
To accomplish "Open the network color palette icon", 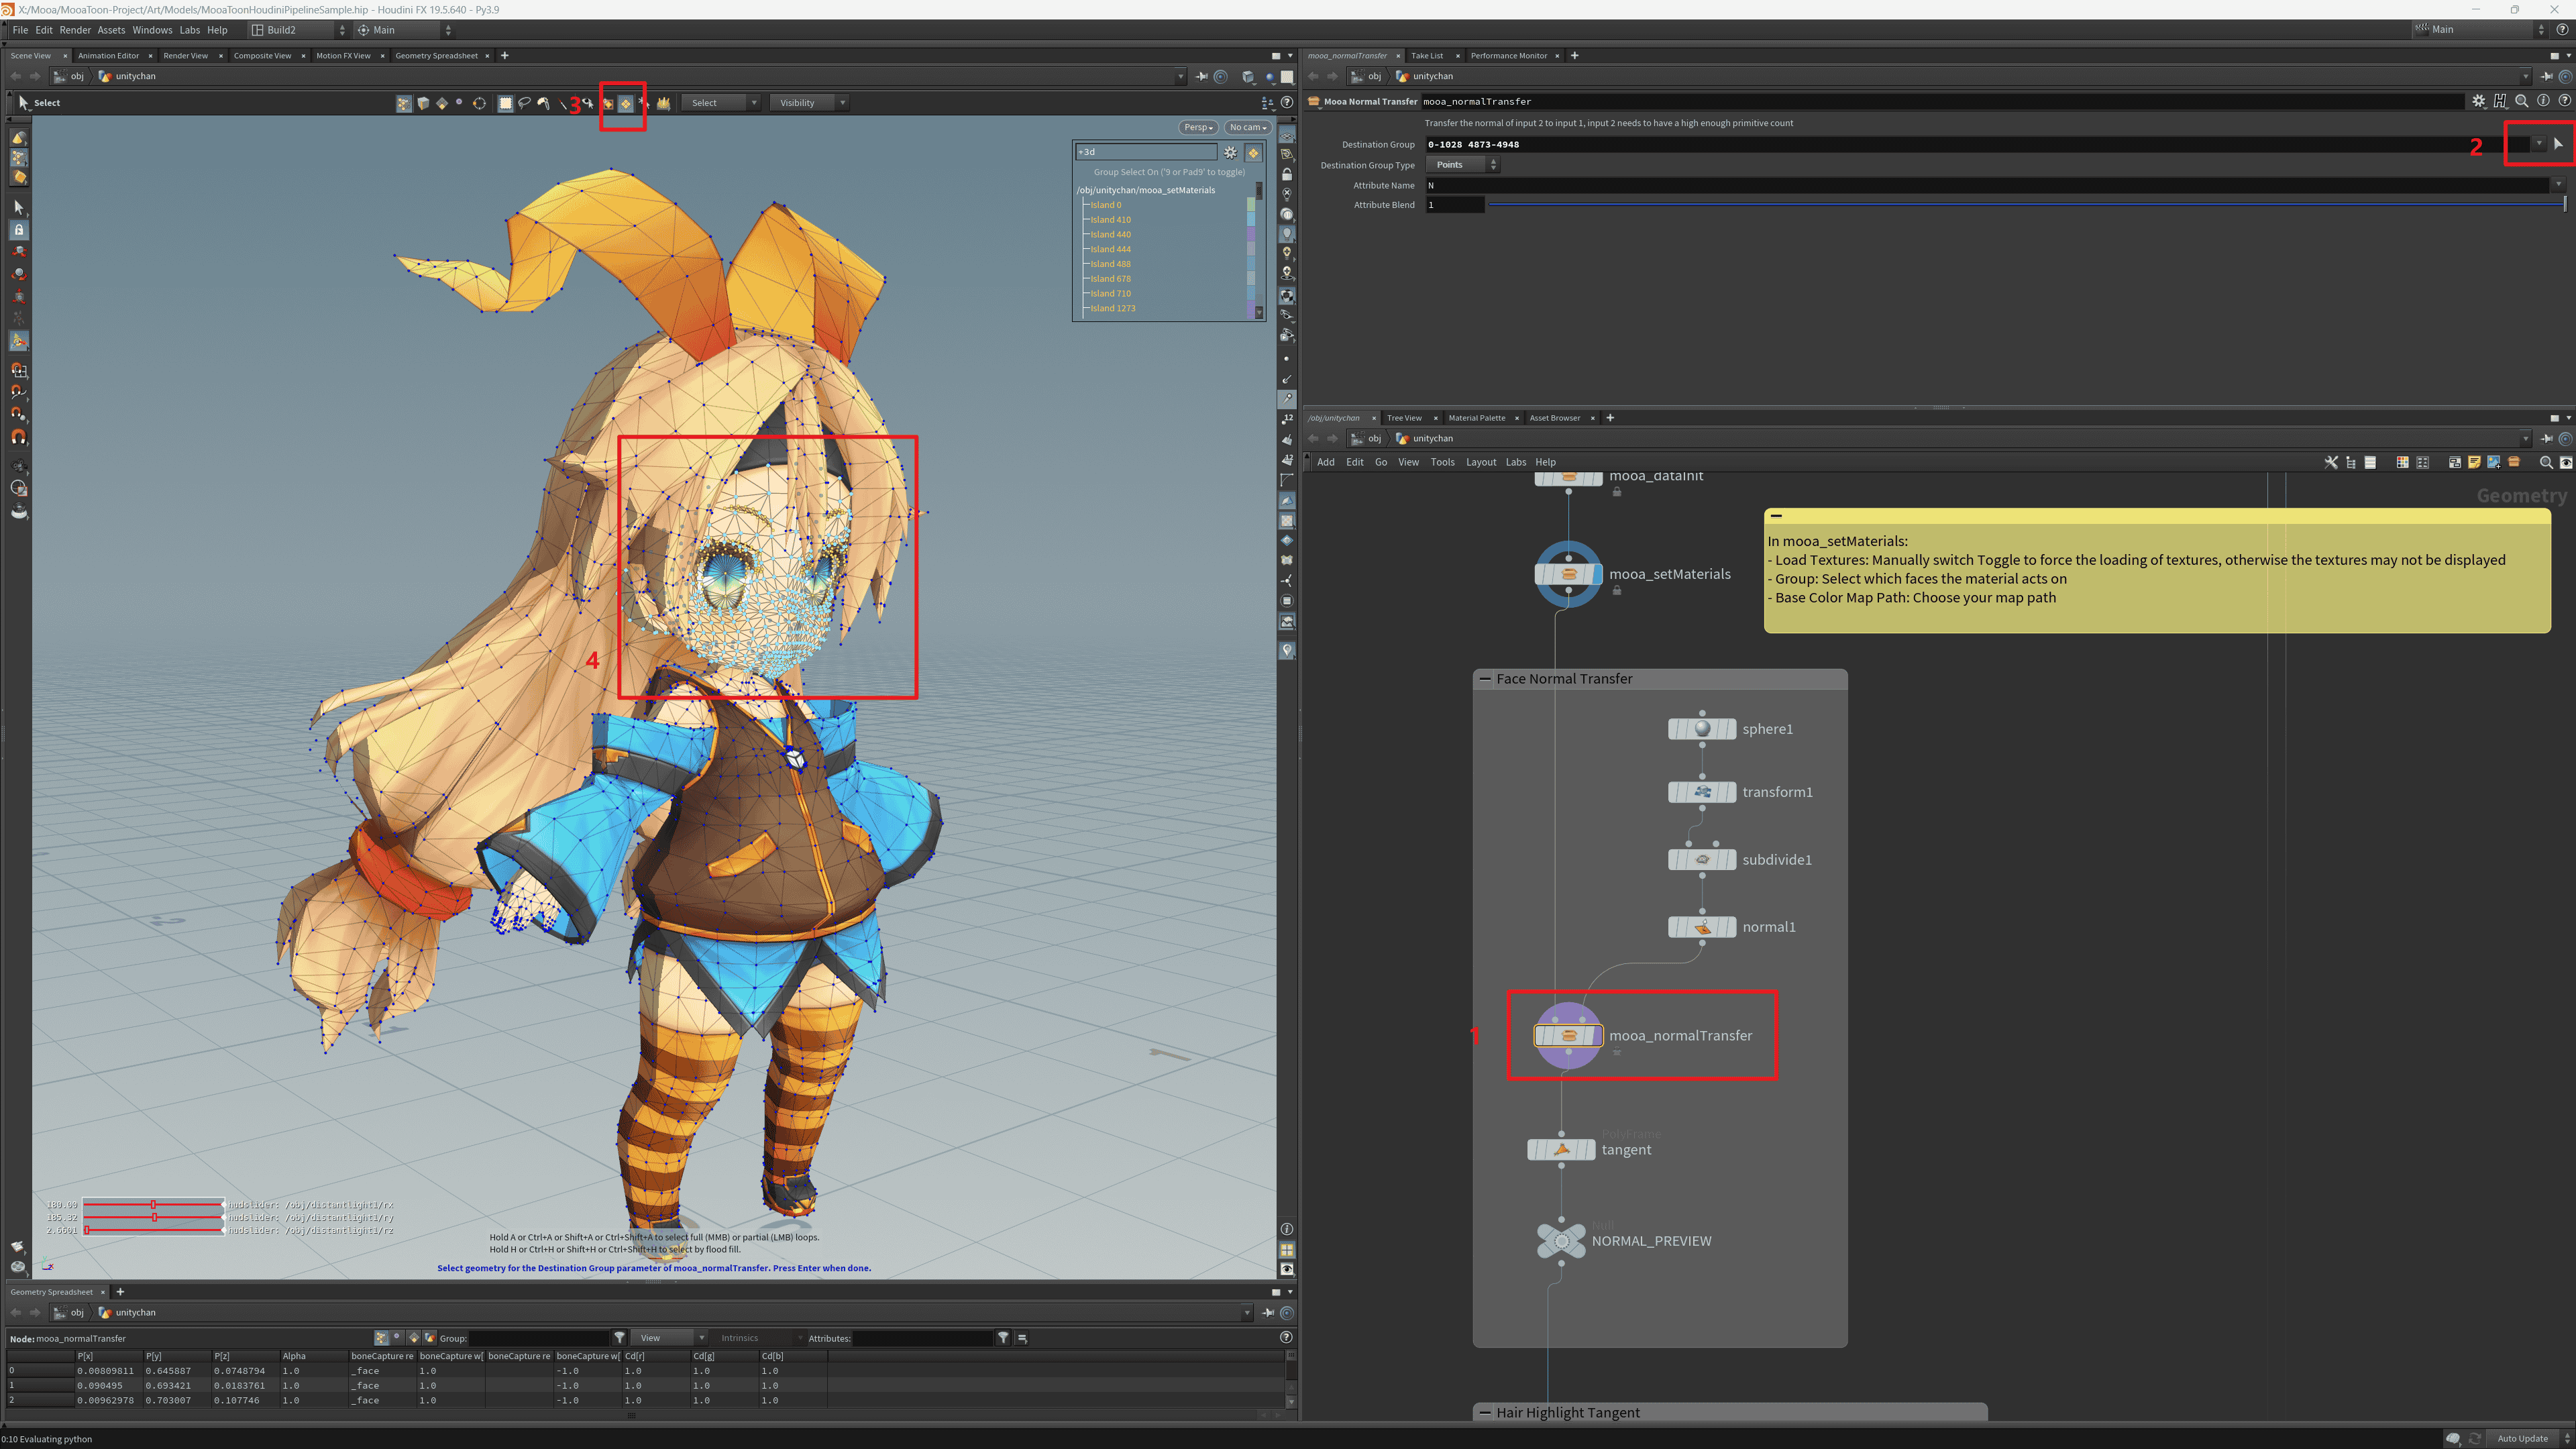I will coord(2402,462).
